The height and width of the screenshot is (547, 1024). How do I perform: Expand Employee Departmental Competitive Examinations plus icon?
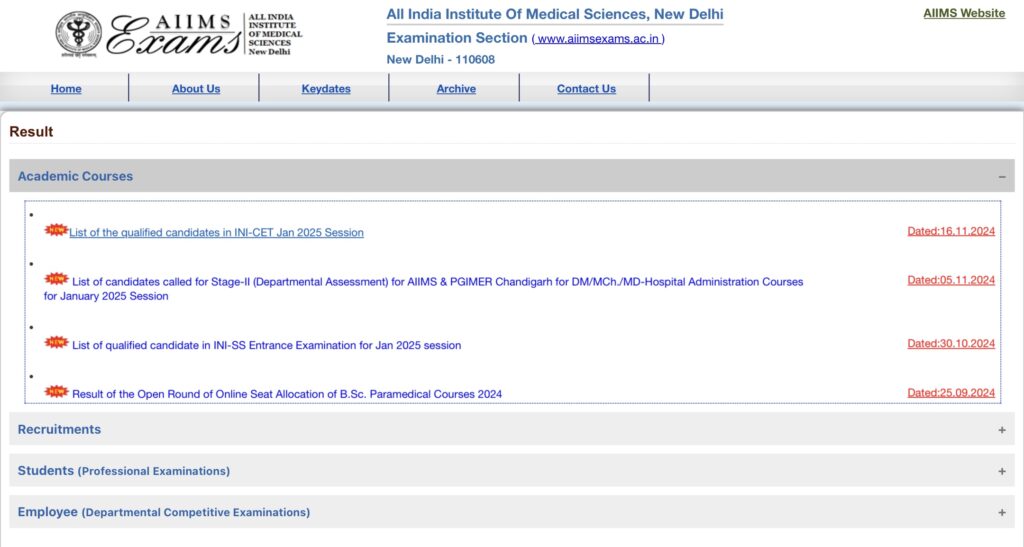click(x=1002, y=513)
